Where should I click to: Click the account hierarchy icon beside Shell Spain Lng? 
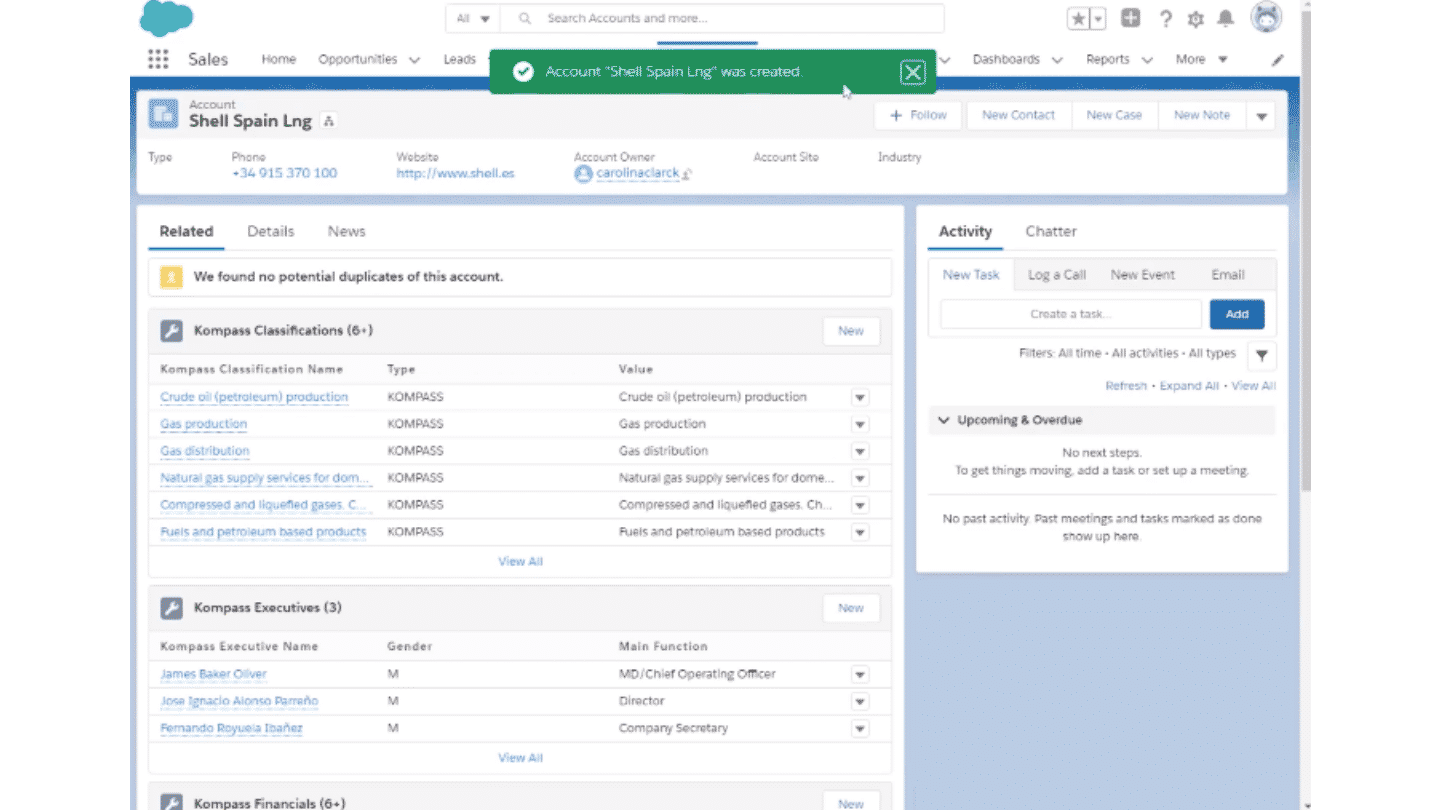(329, 121)
